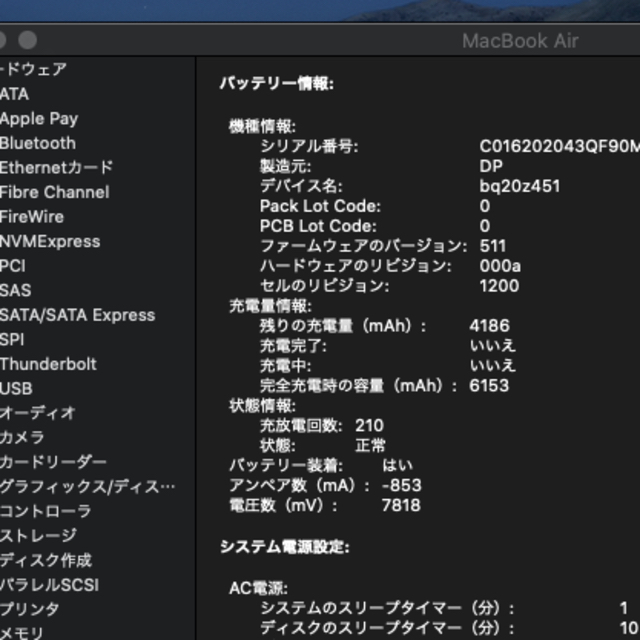Choose the Ethernetカード sidebar item
This screenshot has height=640, width=640.
pyautogui.click(x=56, y=167)
